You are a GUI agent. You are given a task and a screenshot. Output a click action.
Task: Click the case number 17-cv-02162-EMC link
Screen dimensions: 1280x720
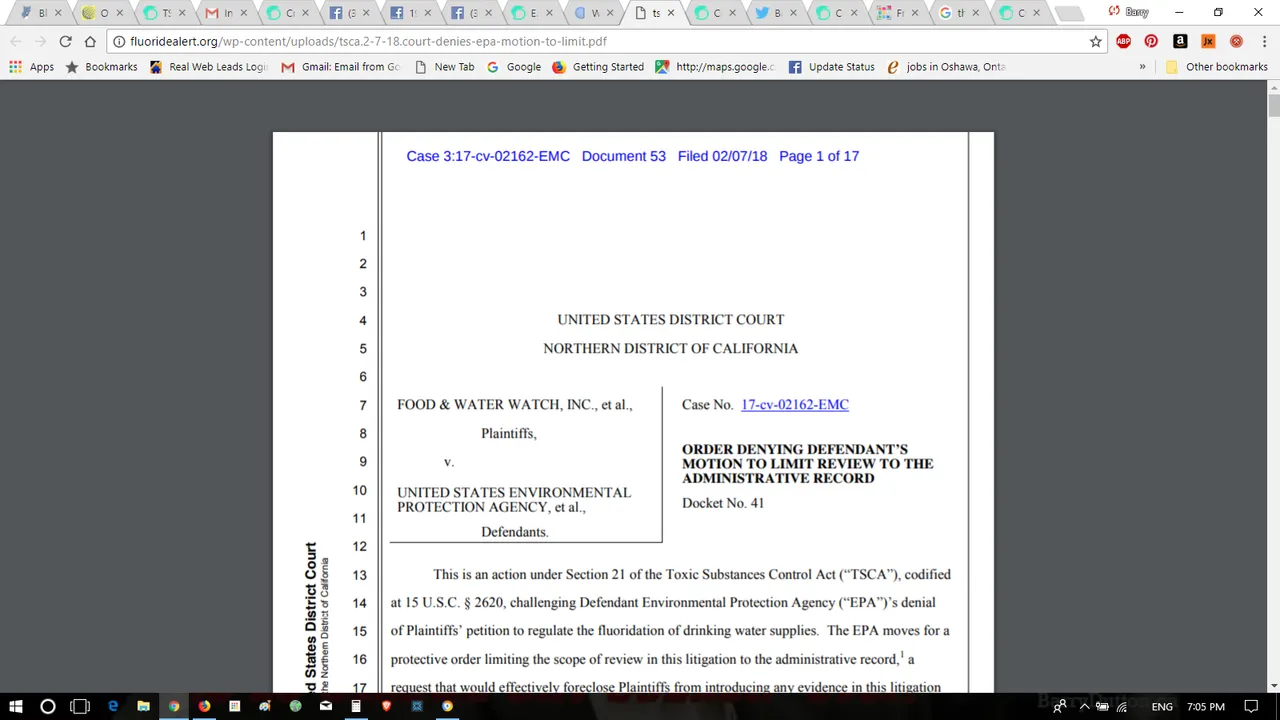(x=795, y=405)
